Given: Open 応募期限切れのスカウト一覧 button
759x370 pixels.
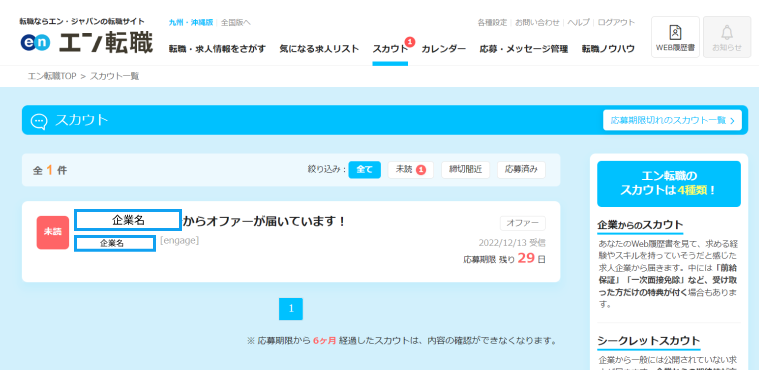Looking at the screenshot, I should [672, 120].
